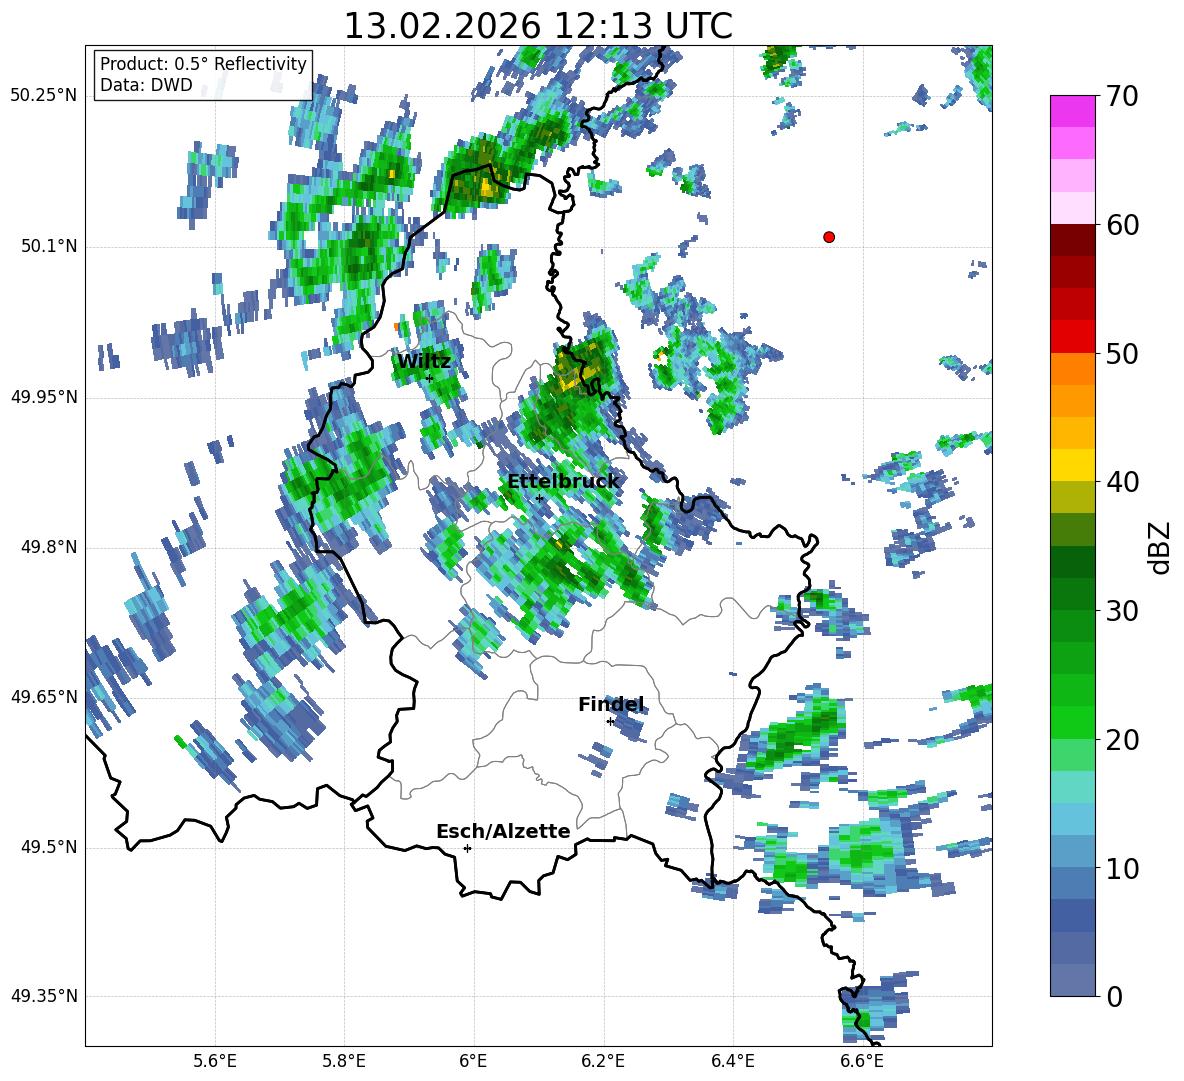Click the 49.35°N latitude tick label

44,996
